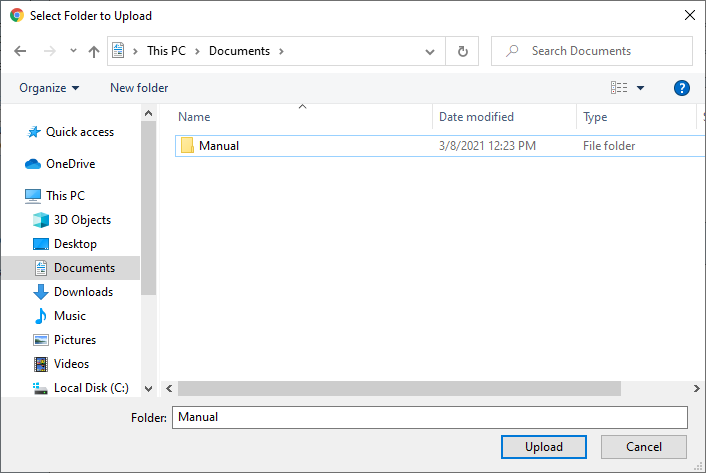706x473 pixels.
Task: Click horizontal scrollbar right arrow
Action: point(697,388)
